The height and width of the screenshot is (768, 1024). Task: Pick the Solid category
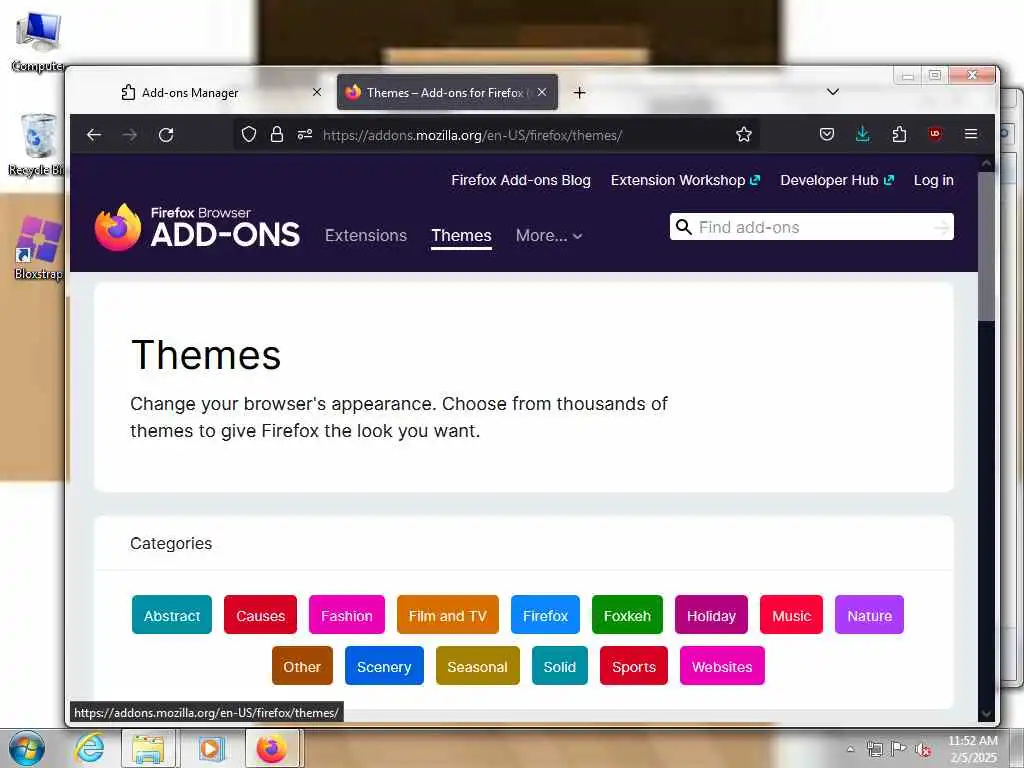pos(560,666)
